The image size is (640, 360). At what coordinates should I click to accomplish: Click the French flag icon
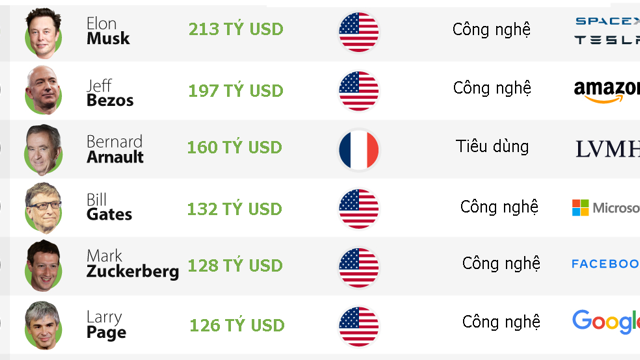(359, 149)
